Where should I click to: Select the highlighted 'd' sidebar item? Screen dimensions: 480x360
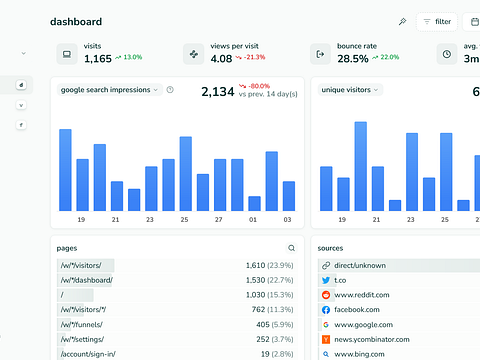(21, 85)
